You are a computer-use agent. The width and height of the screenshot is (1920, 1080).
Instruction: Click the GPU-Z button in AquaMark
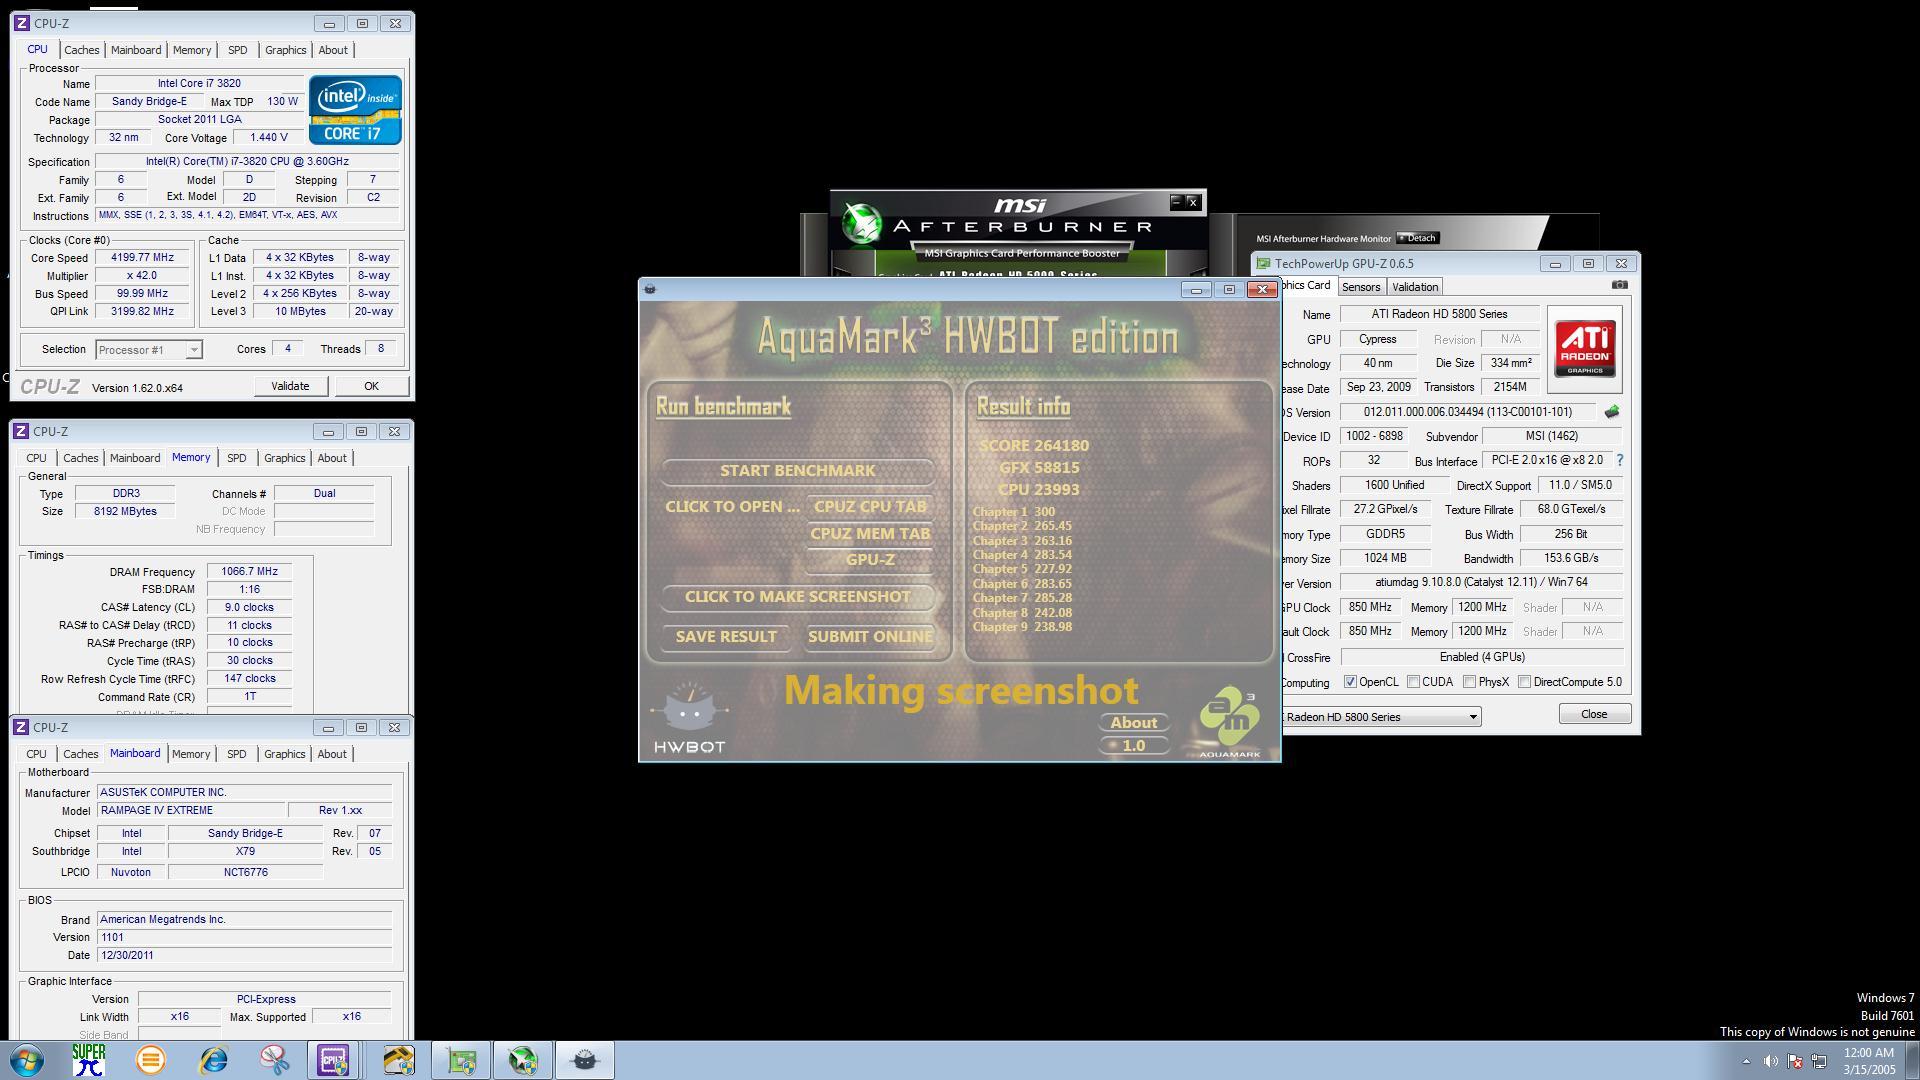[x=870, y=559]
